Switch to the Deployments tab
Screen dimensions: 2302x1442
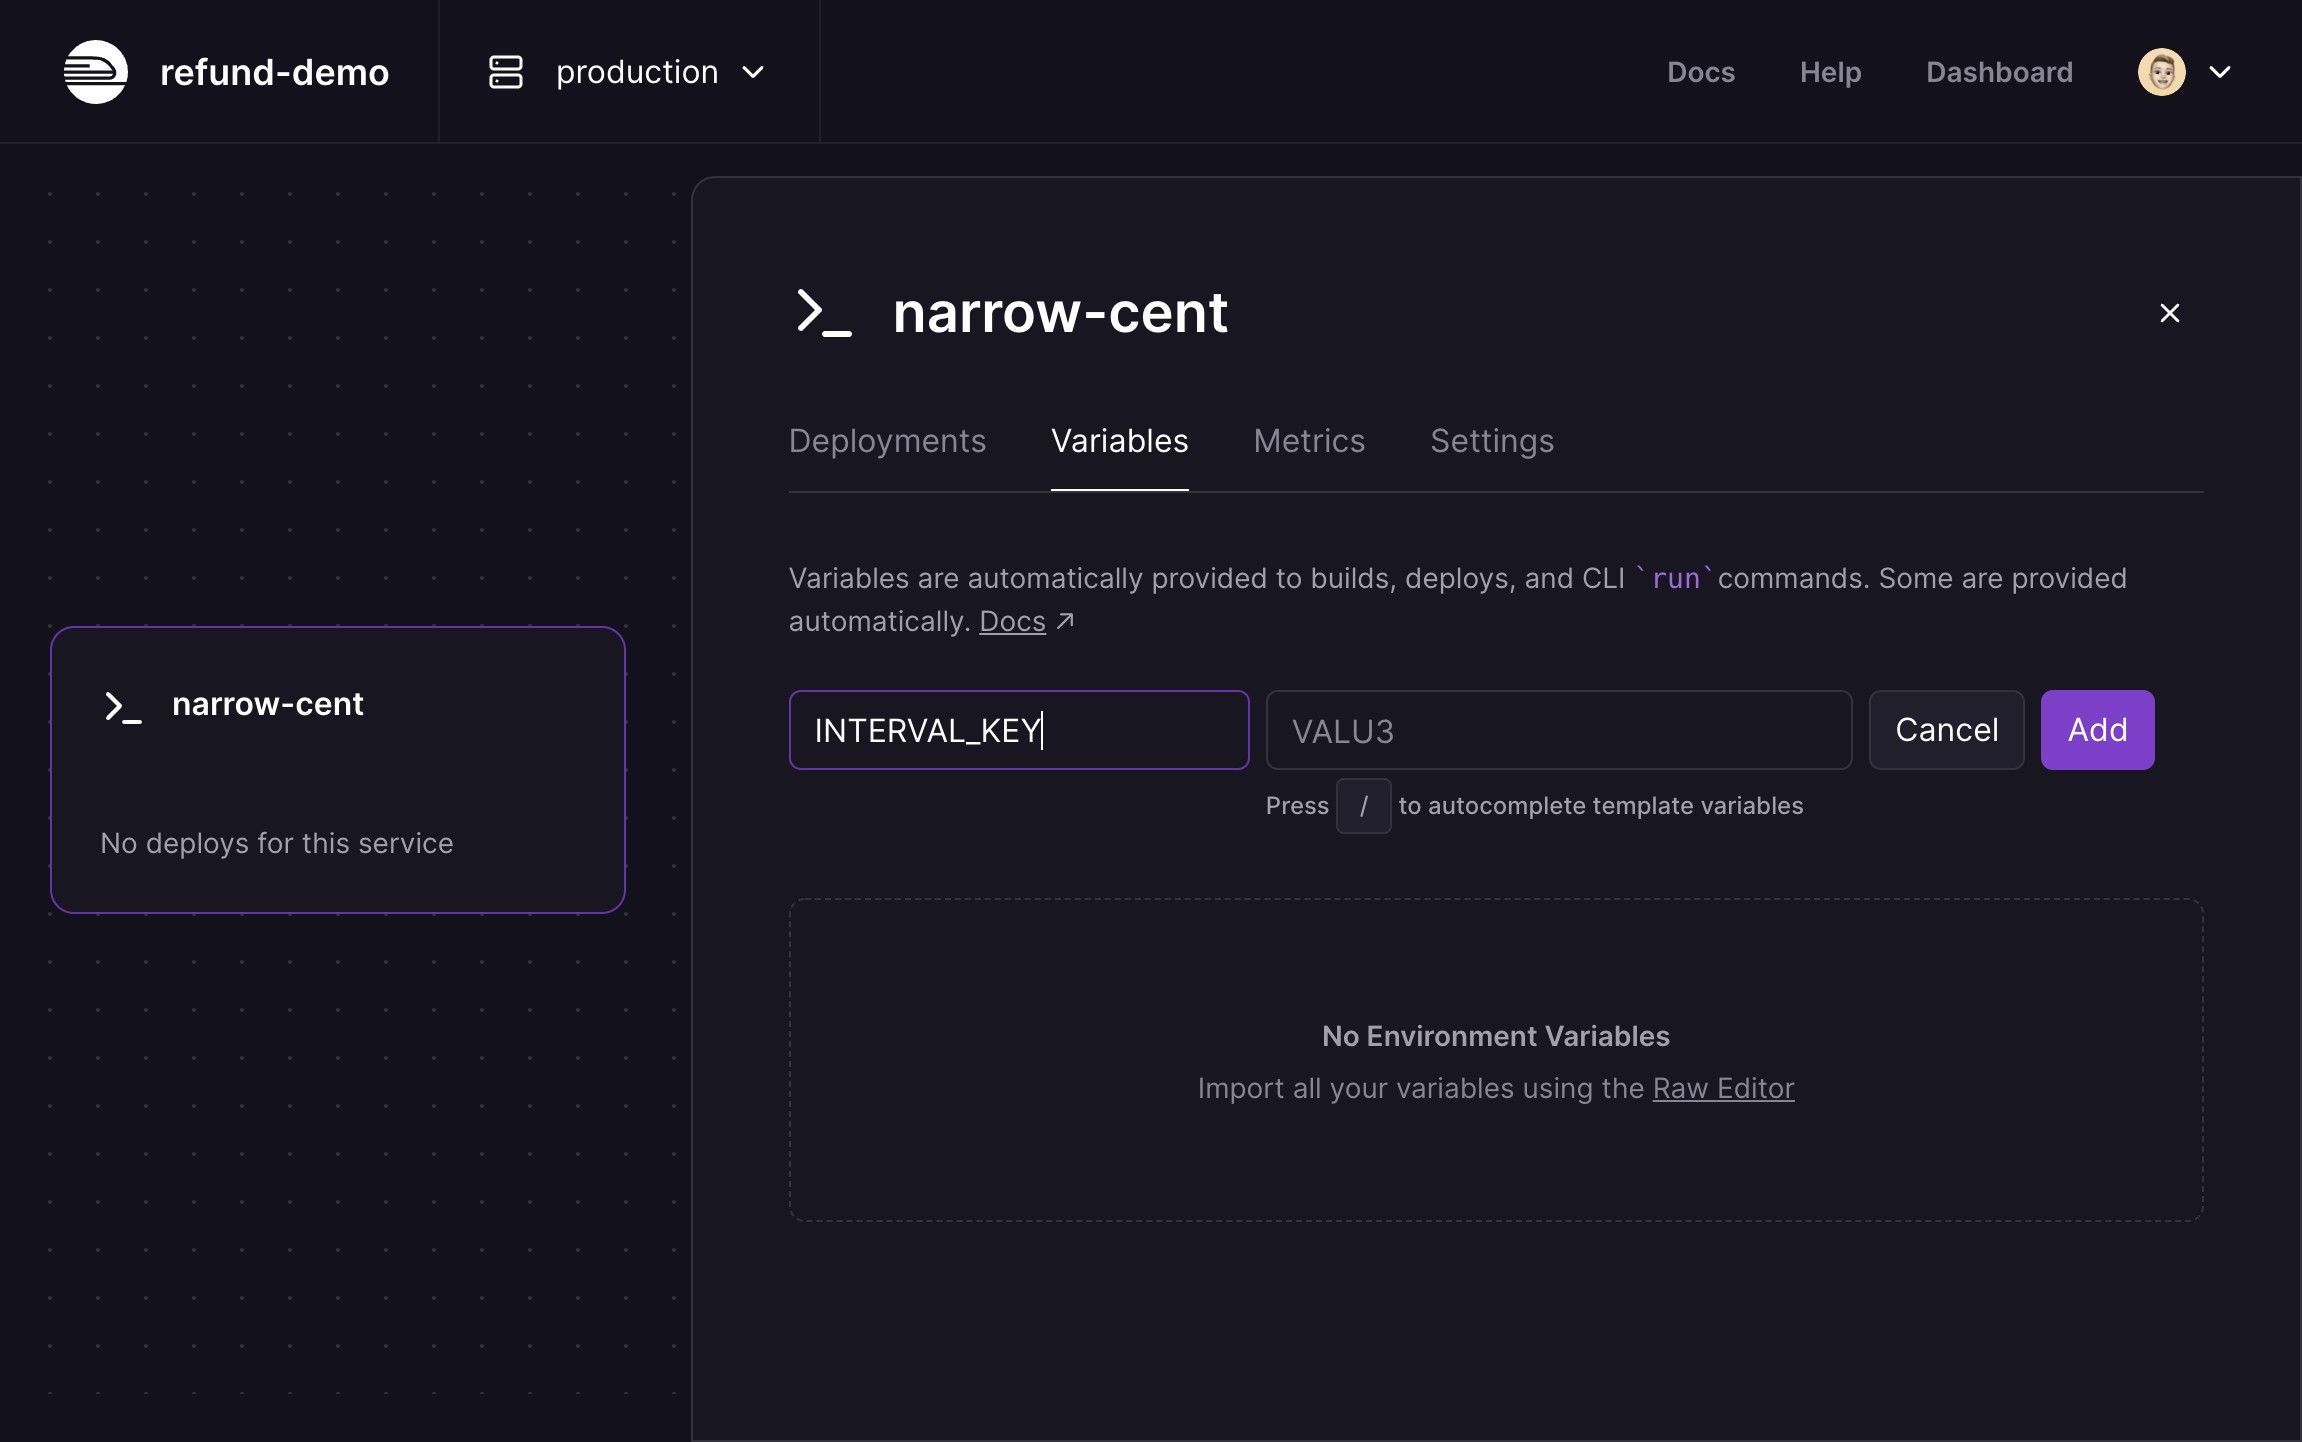(x=887, y=441)
